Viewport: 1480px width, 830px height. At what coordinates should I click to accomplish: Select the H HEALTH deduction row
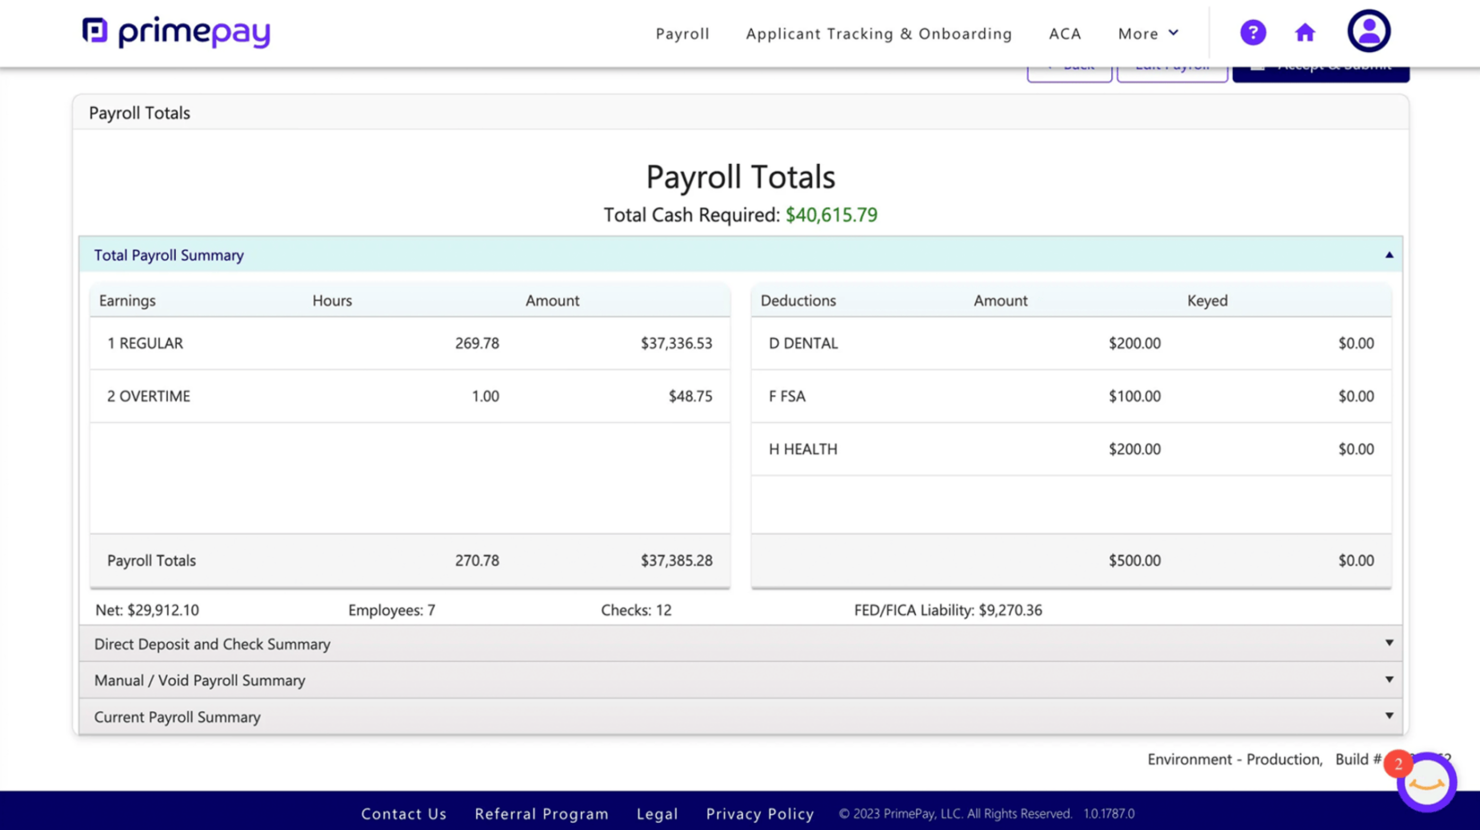[x=1071, y=449]
